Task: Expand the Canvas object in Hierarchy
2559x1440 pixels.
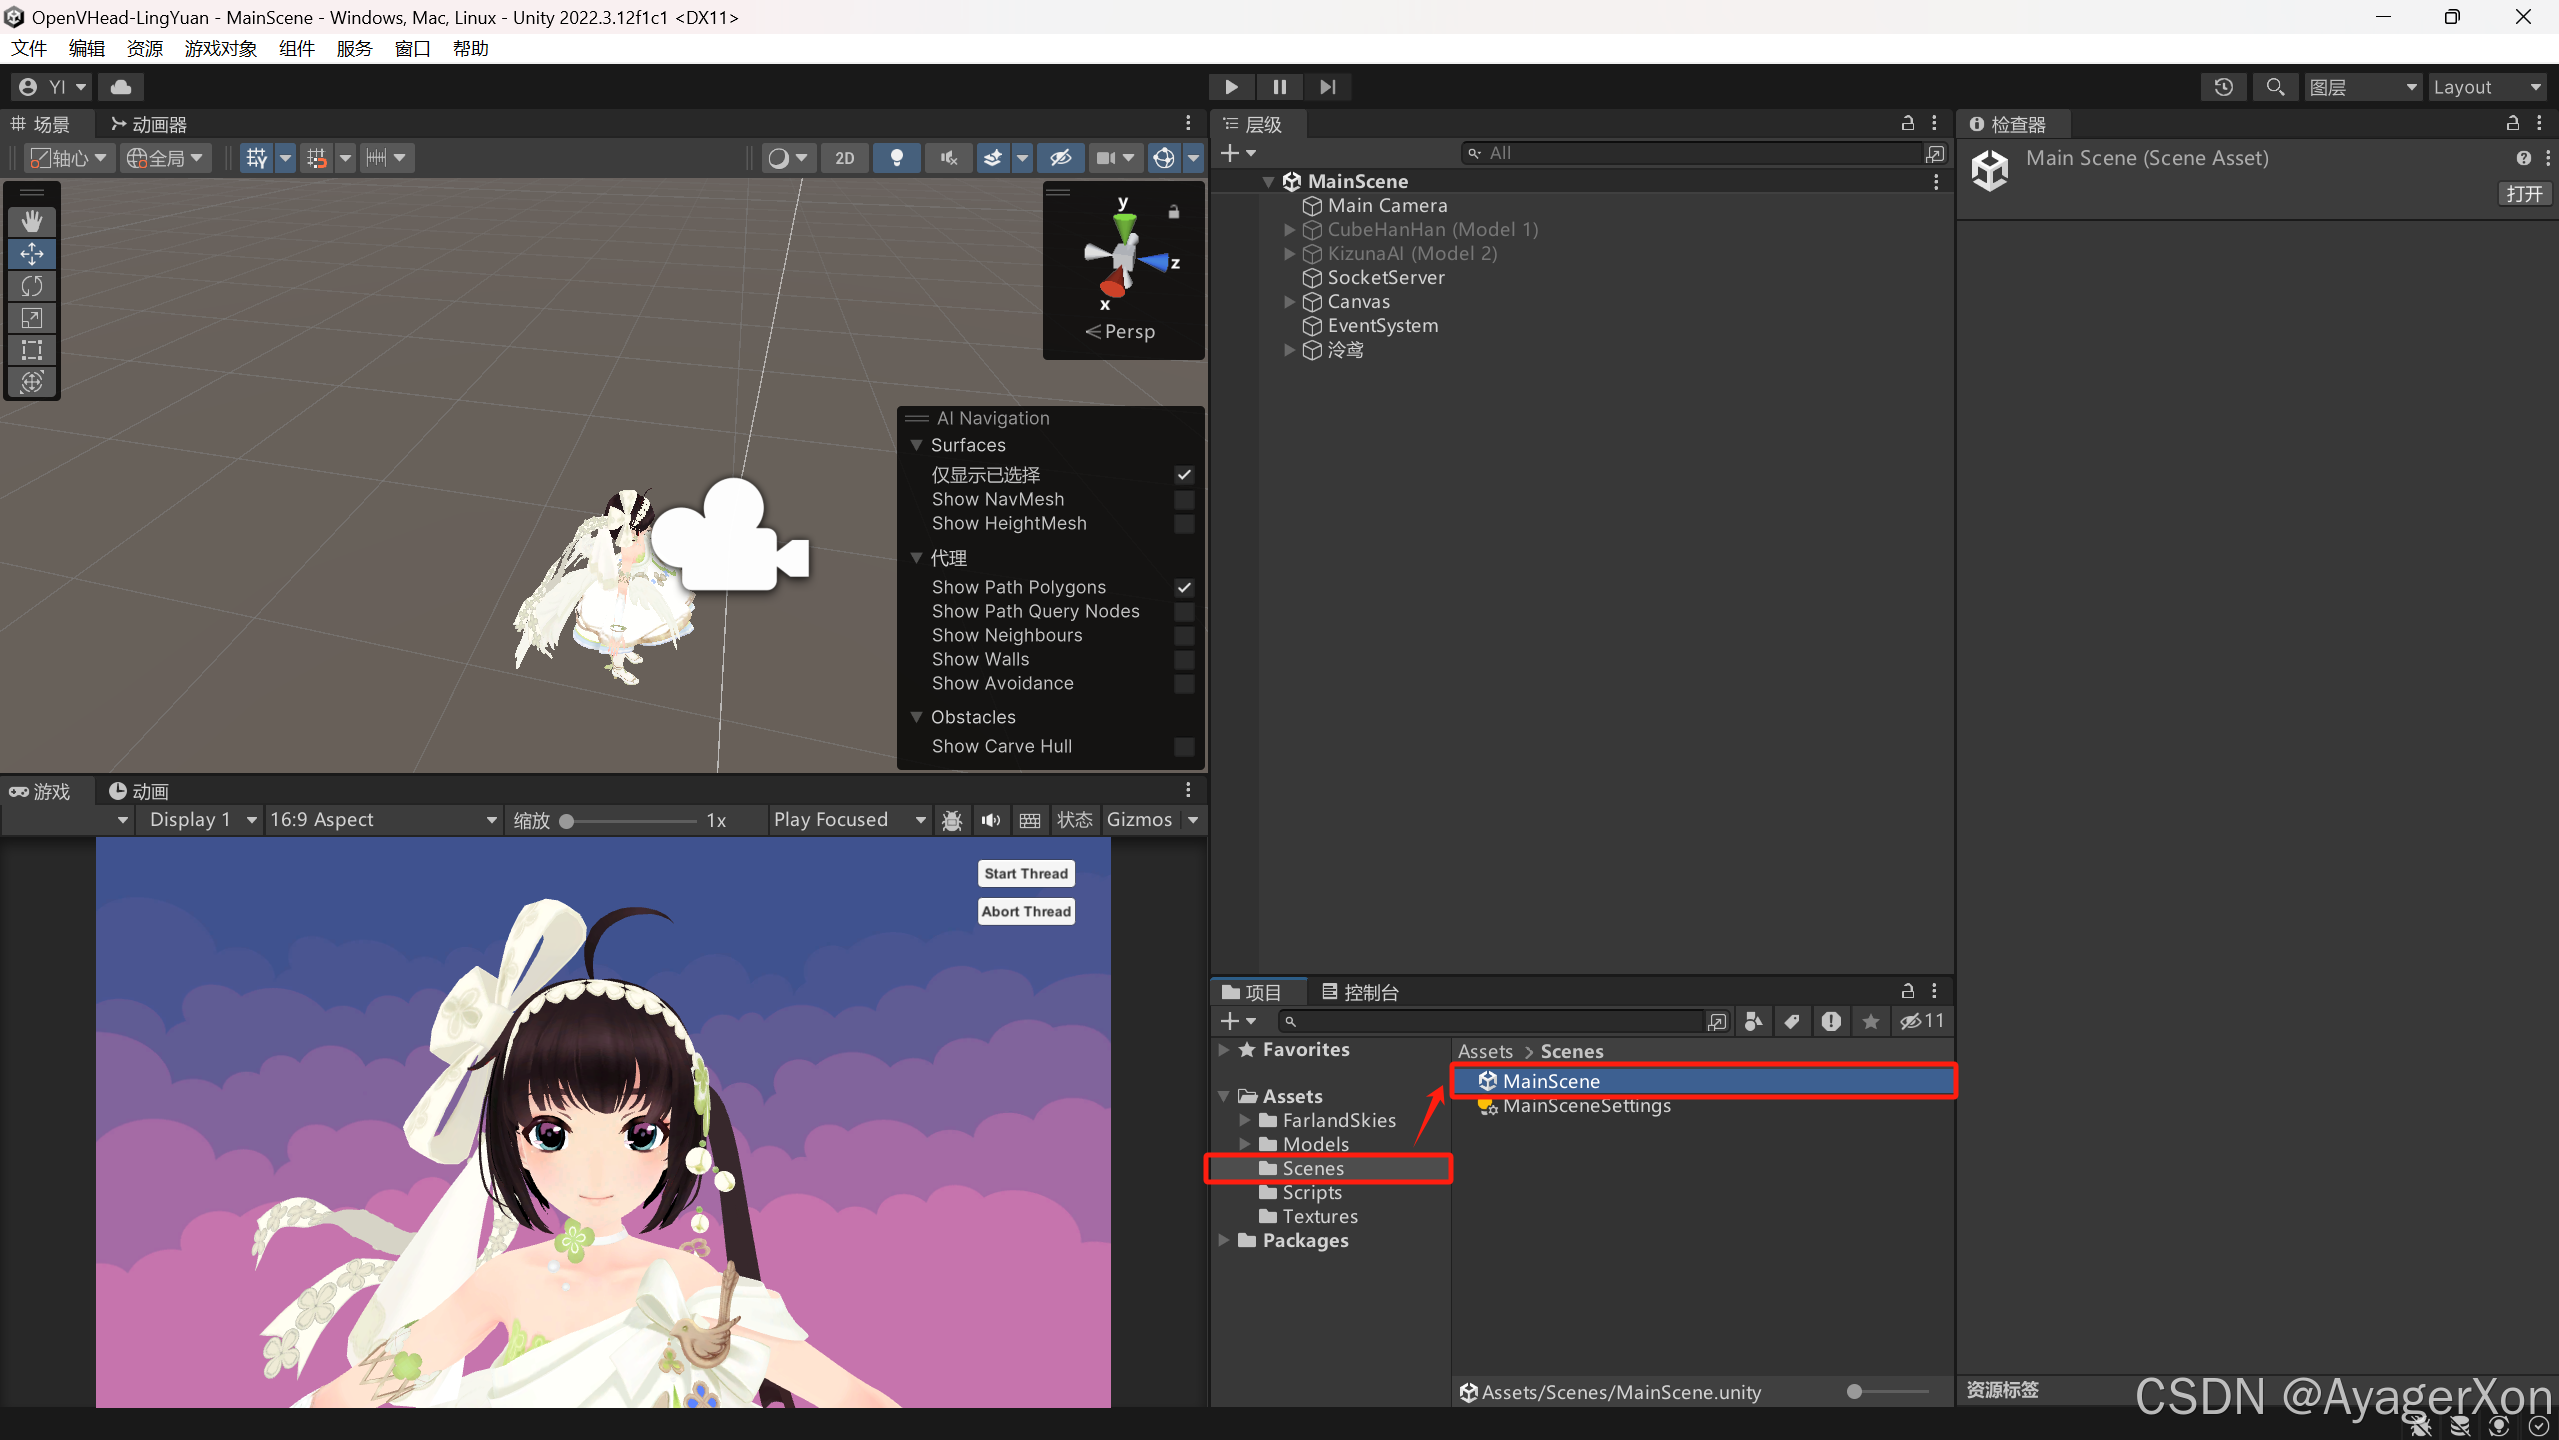Action: click(x=1290, y=302)
